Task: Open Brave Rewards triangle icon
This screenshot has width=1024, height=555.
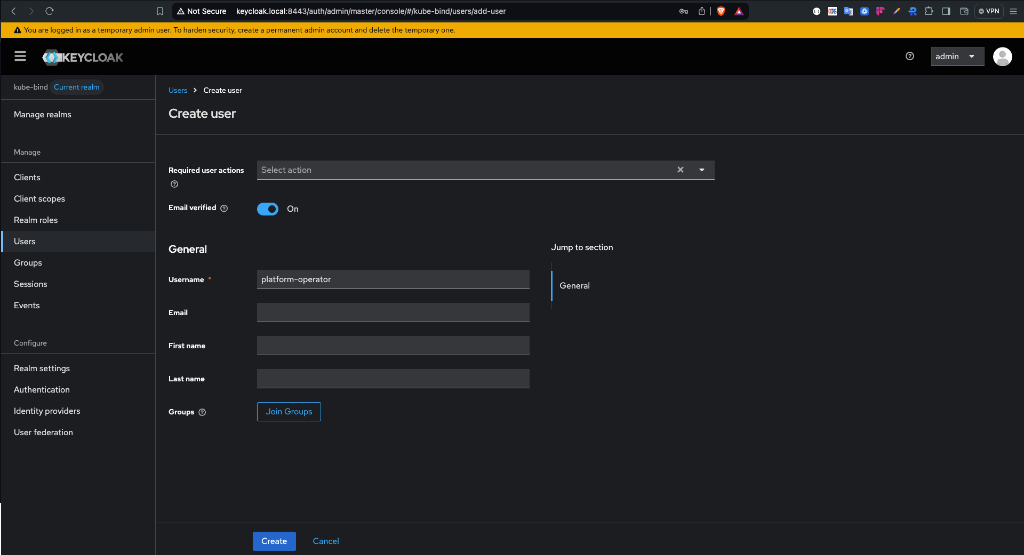Action: coord(739,11)
